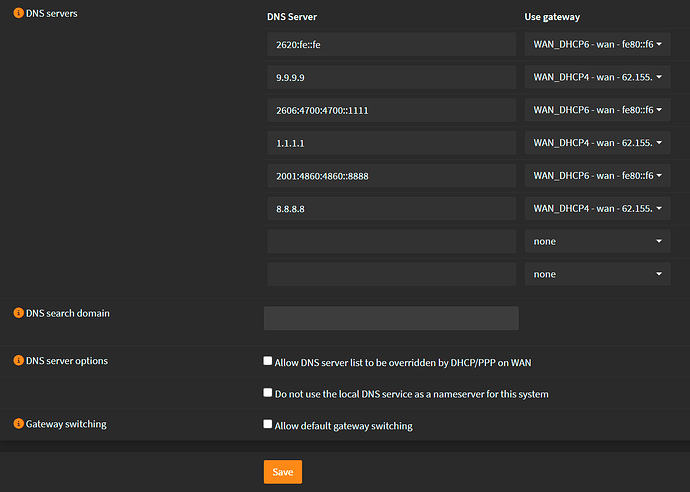Open the last 'none' gateway dropdown
The width and height of the screenshot is (690, 492).
(597, 274)
